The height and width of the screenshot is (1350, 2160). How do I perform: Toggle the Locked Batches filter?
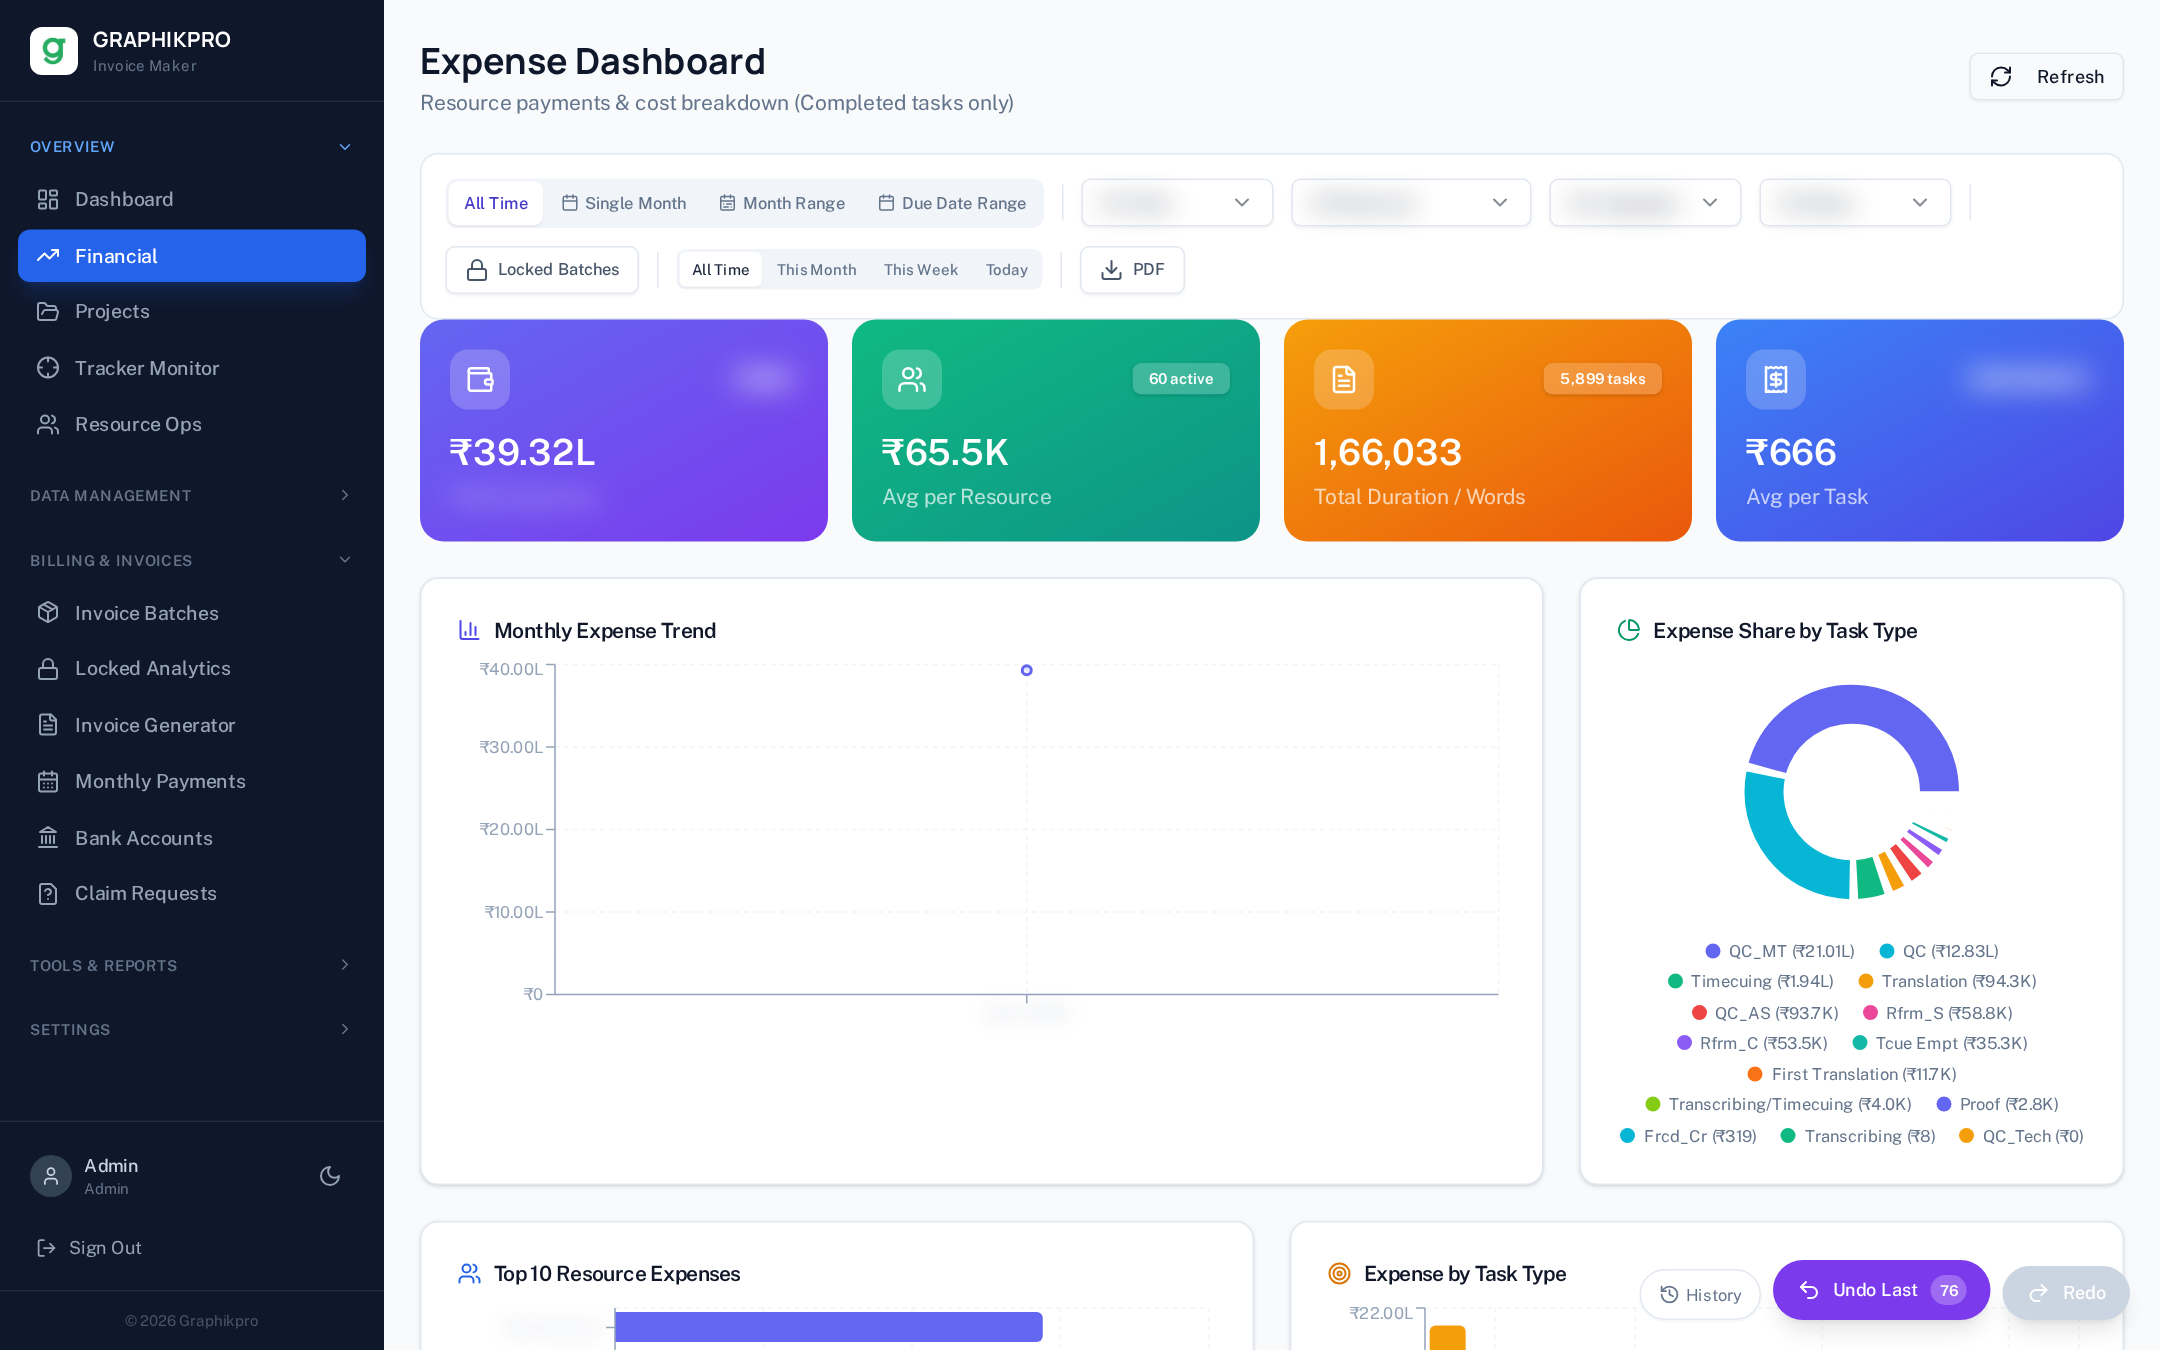[x=542, y=270]
